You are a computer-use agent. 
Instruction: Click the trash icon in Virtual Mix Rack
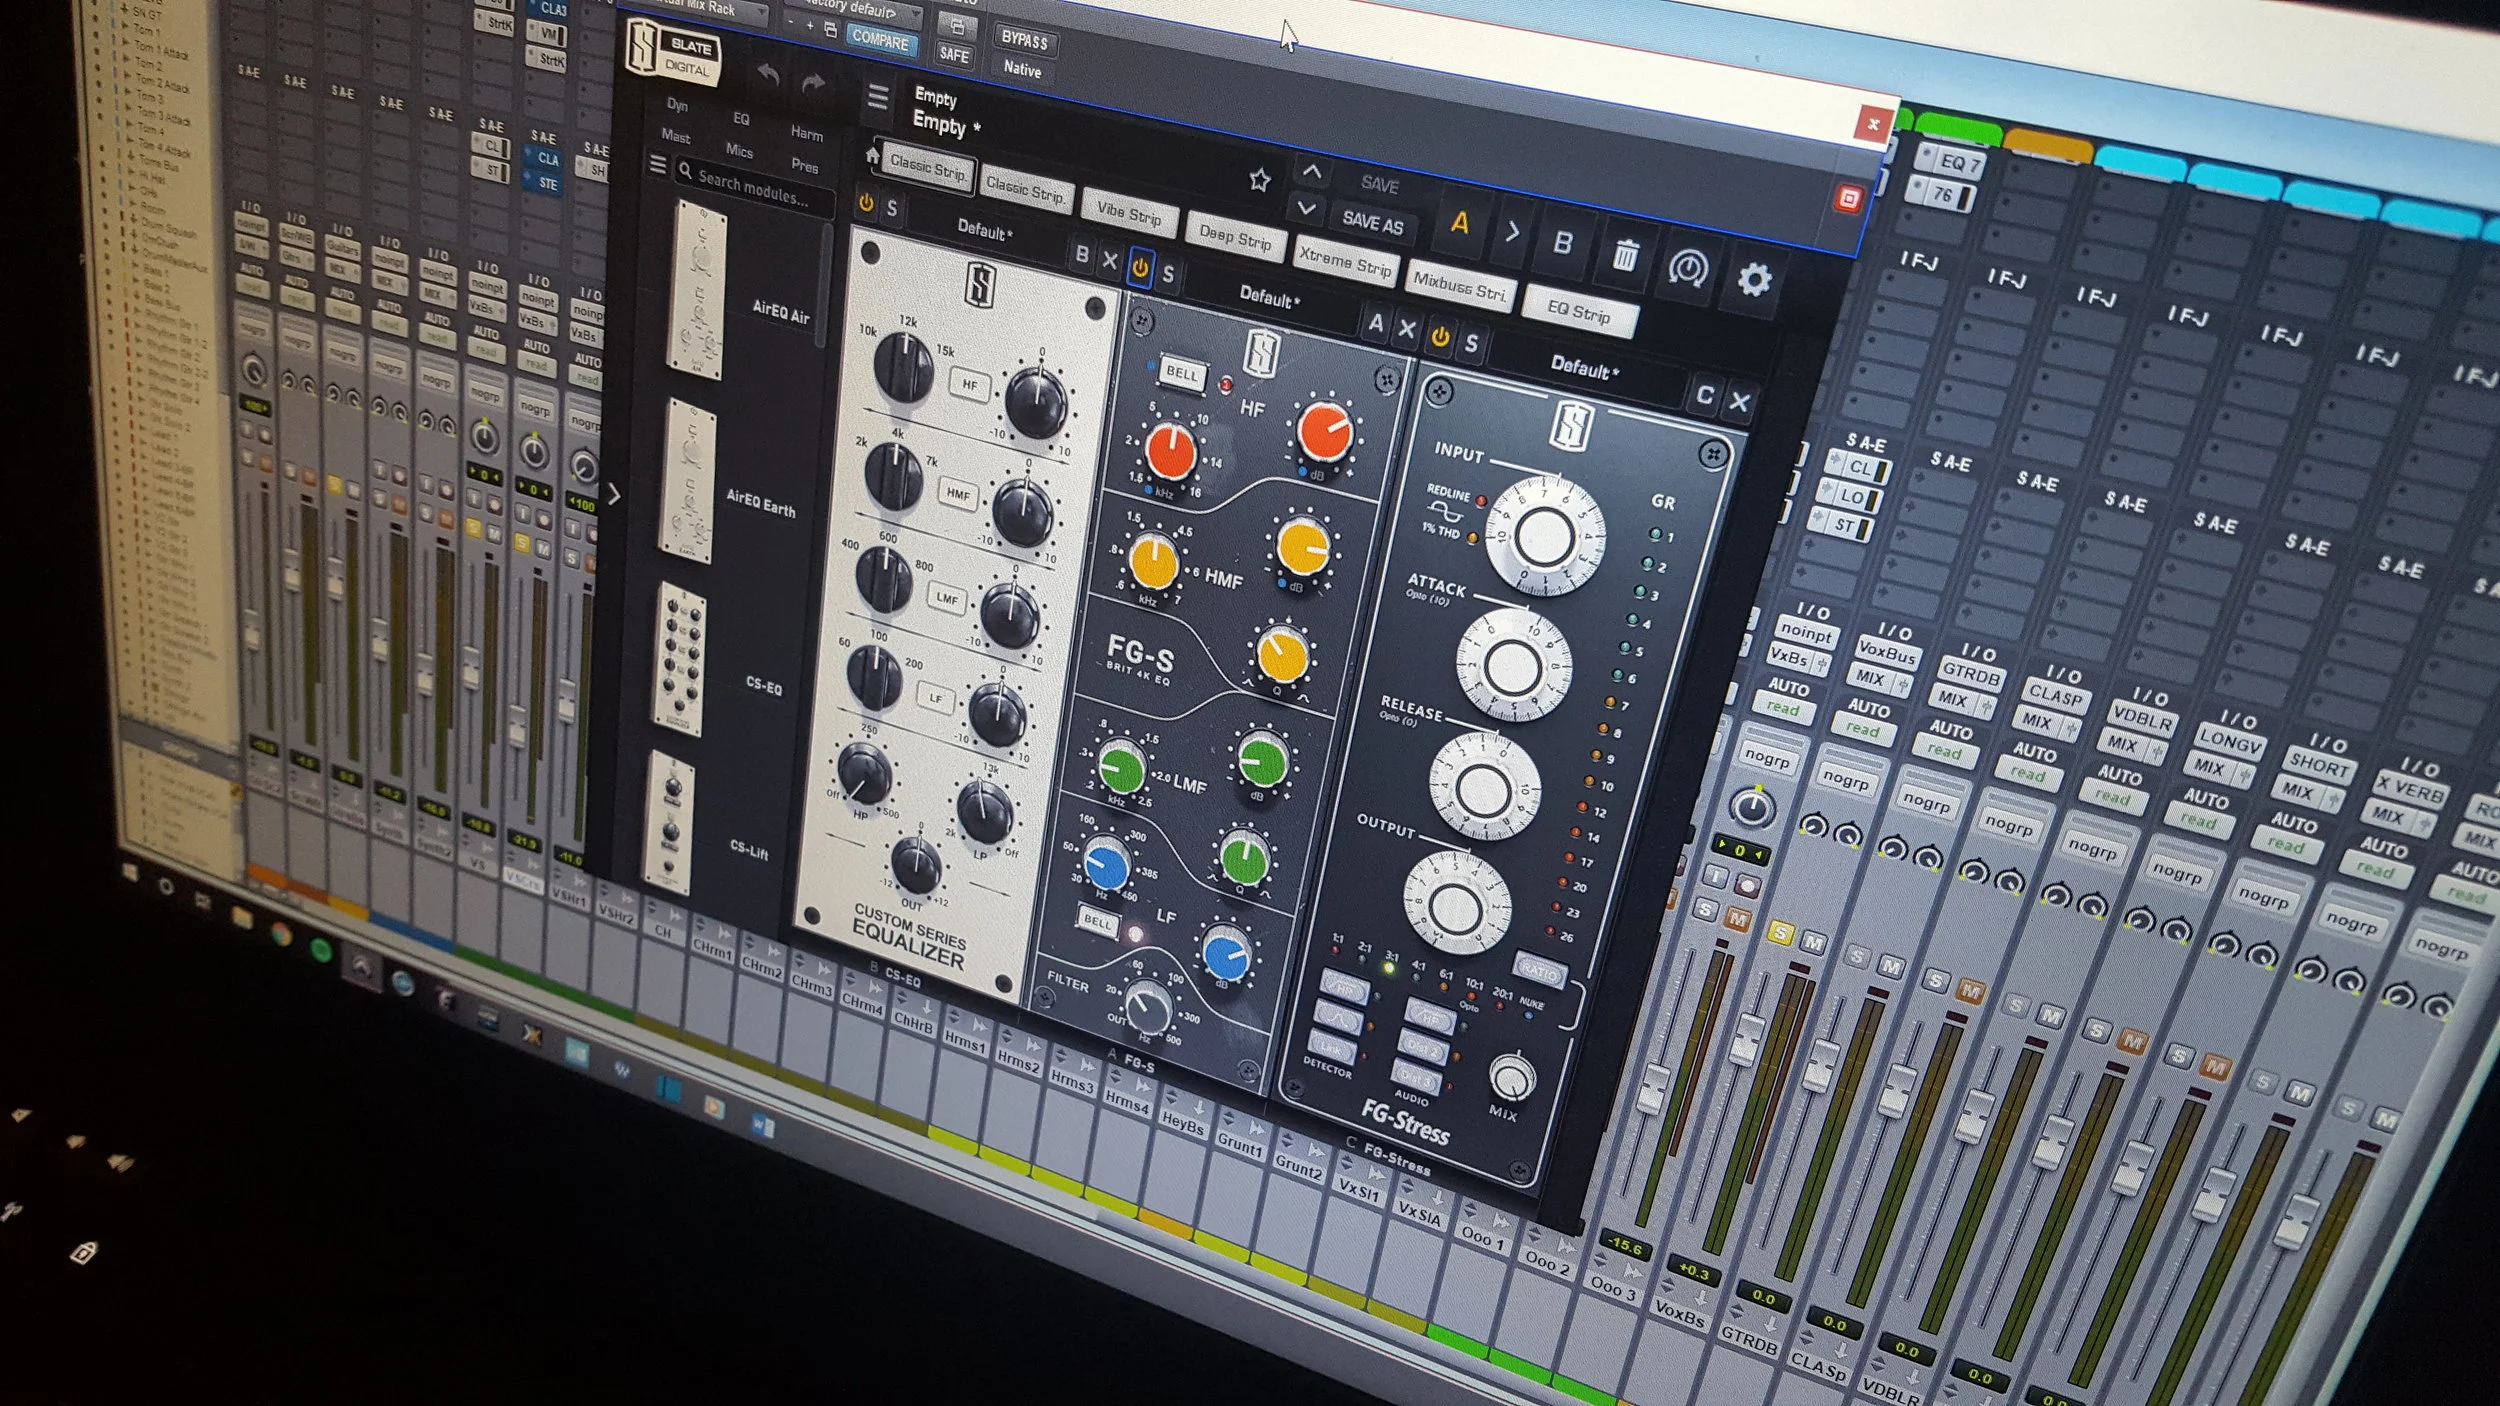[x=1625, y=256]
